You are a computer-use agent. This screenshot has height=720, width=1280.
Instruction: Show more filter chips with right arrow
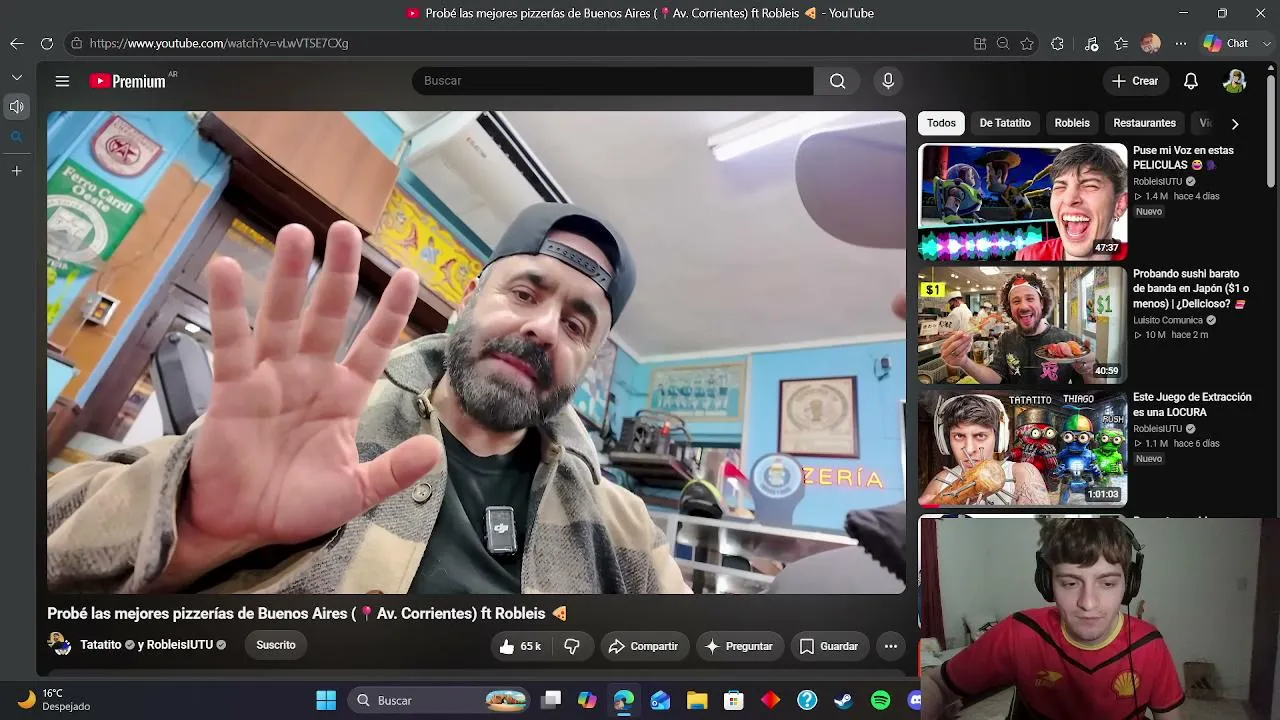click(x=1235, y=123)
